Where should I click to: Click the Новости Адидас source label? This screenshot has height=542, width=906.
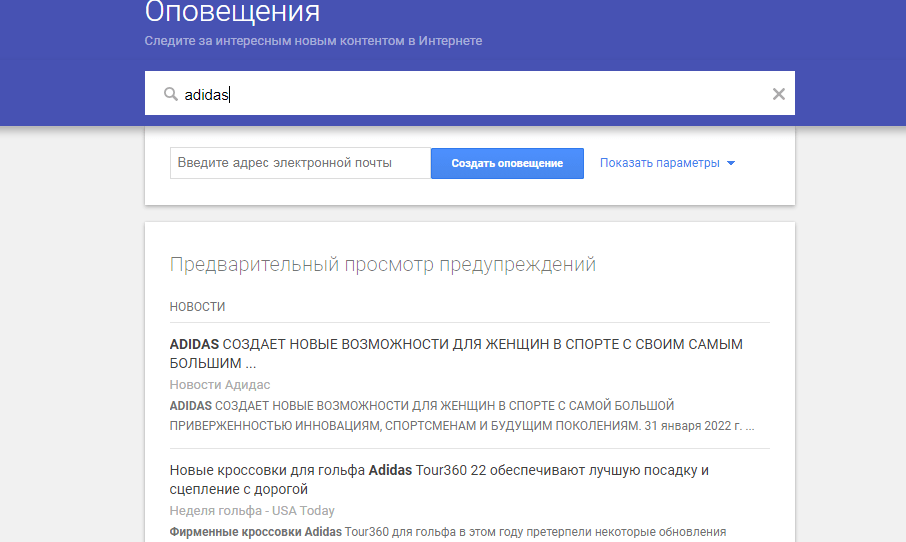click(220, 385)
